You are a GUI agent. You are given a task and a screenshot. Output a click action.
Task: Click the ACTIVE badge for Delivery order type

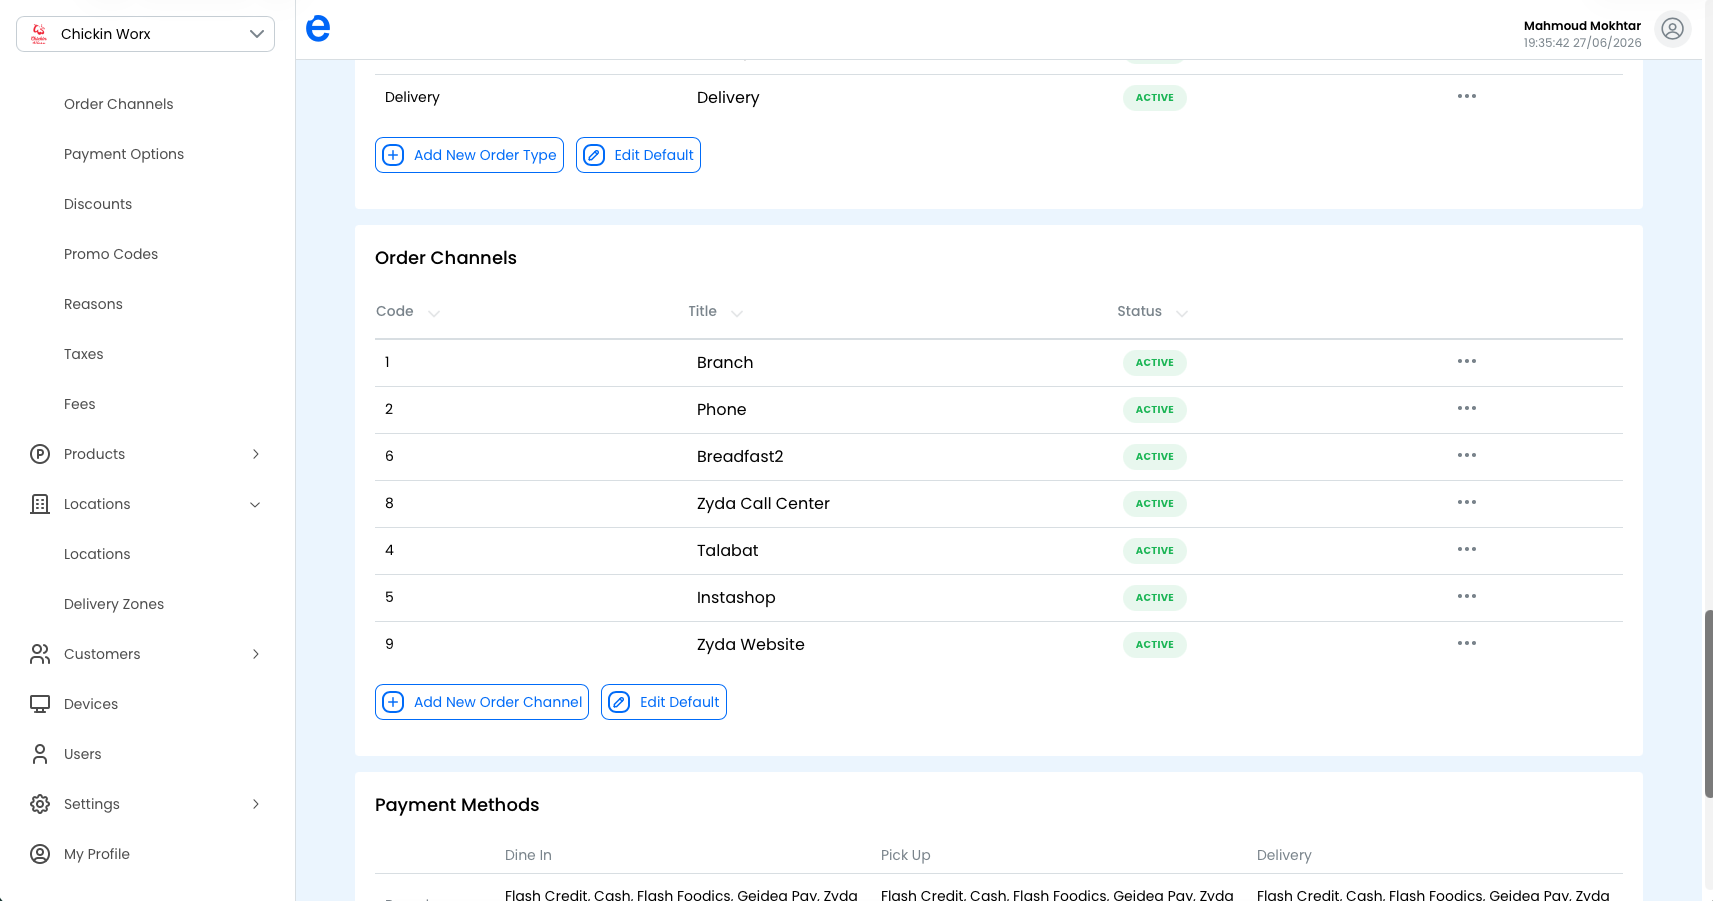point(1155,98)
